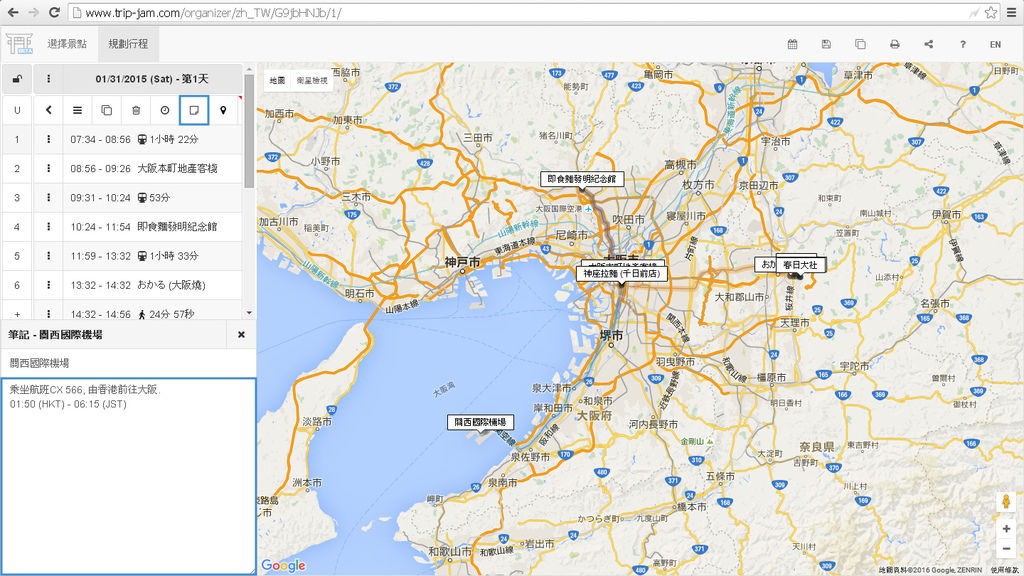This screenshot has height=576, width=1024.
Task: Switch language to EN
Action: [995, 44]
